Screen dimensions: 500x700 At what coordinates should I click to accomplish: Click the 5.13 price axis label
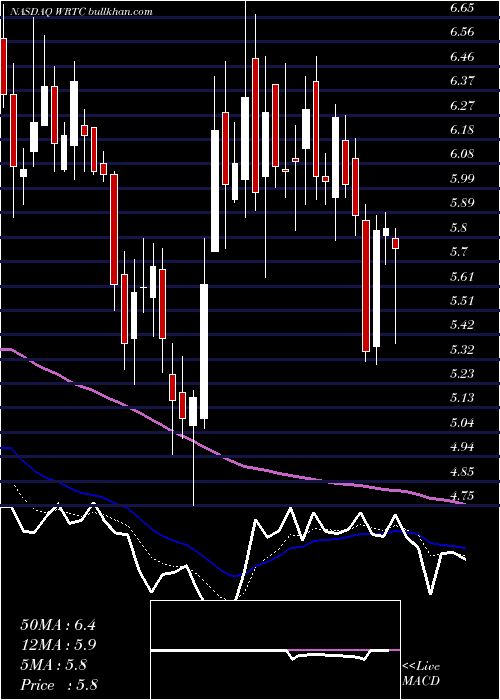(x=462, y=397)
